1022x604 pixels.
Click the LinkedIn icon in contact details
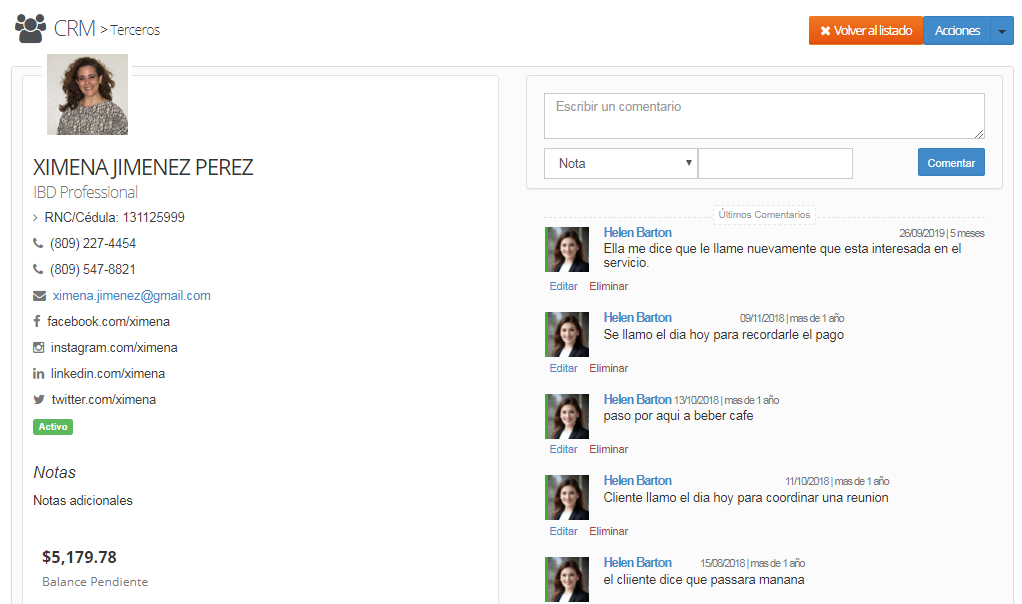(x=38, y=374)
